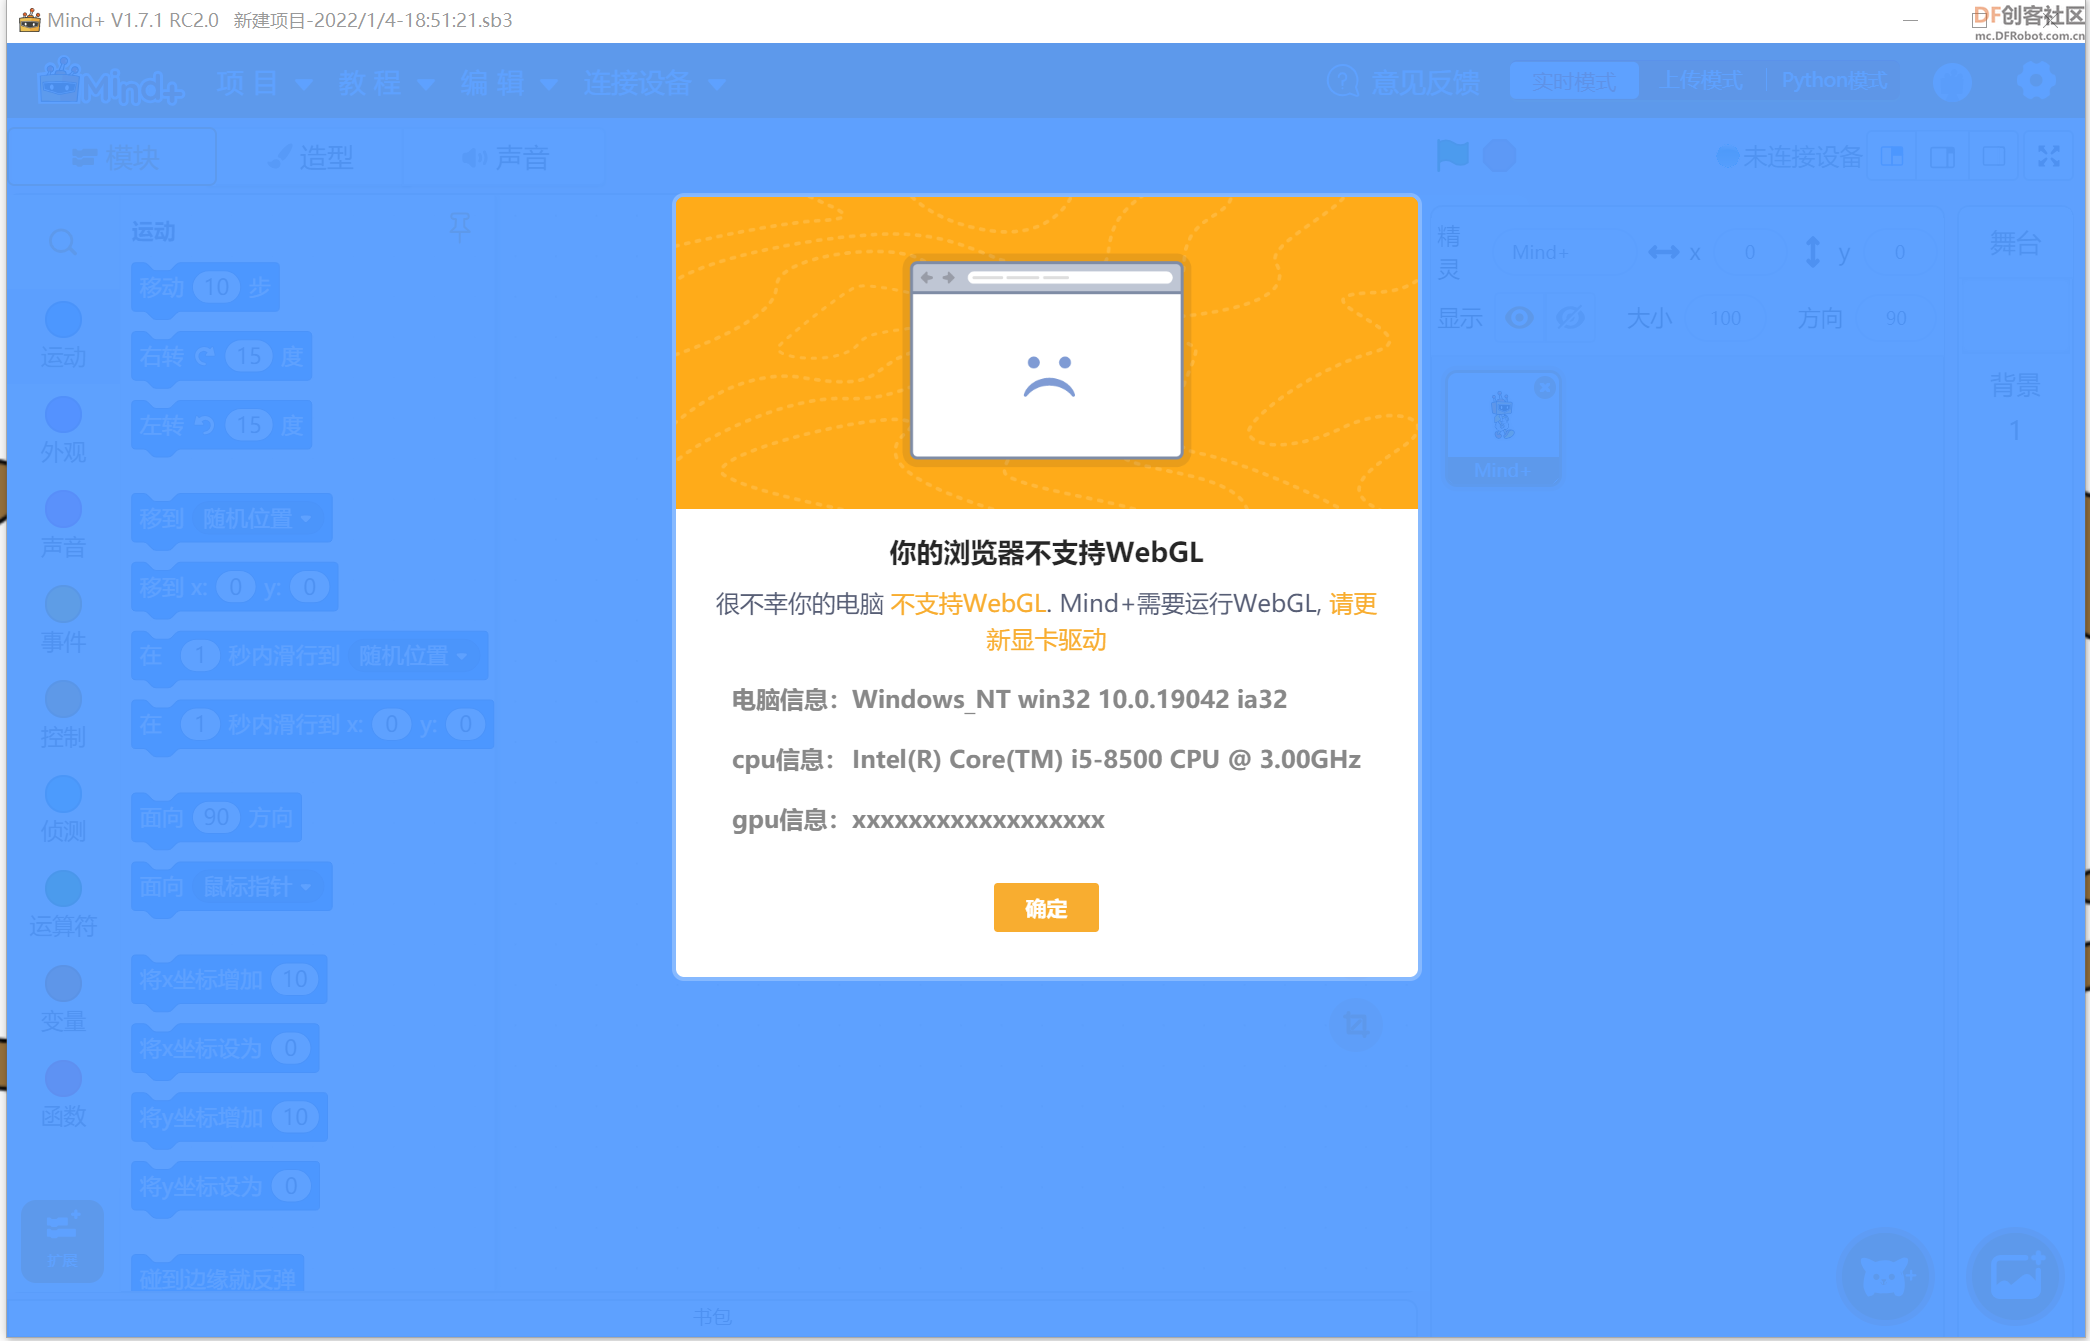Select the 外观 block category
The height and width of the screenshot is (1341, 2090).
point(63,431)
